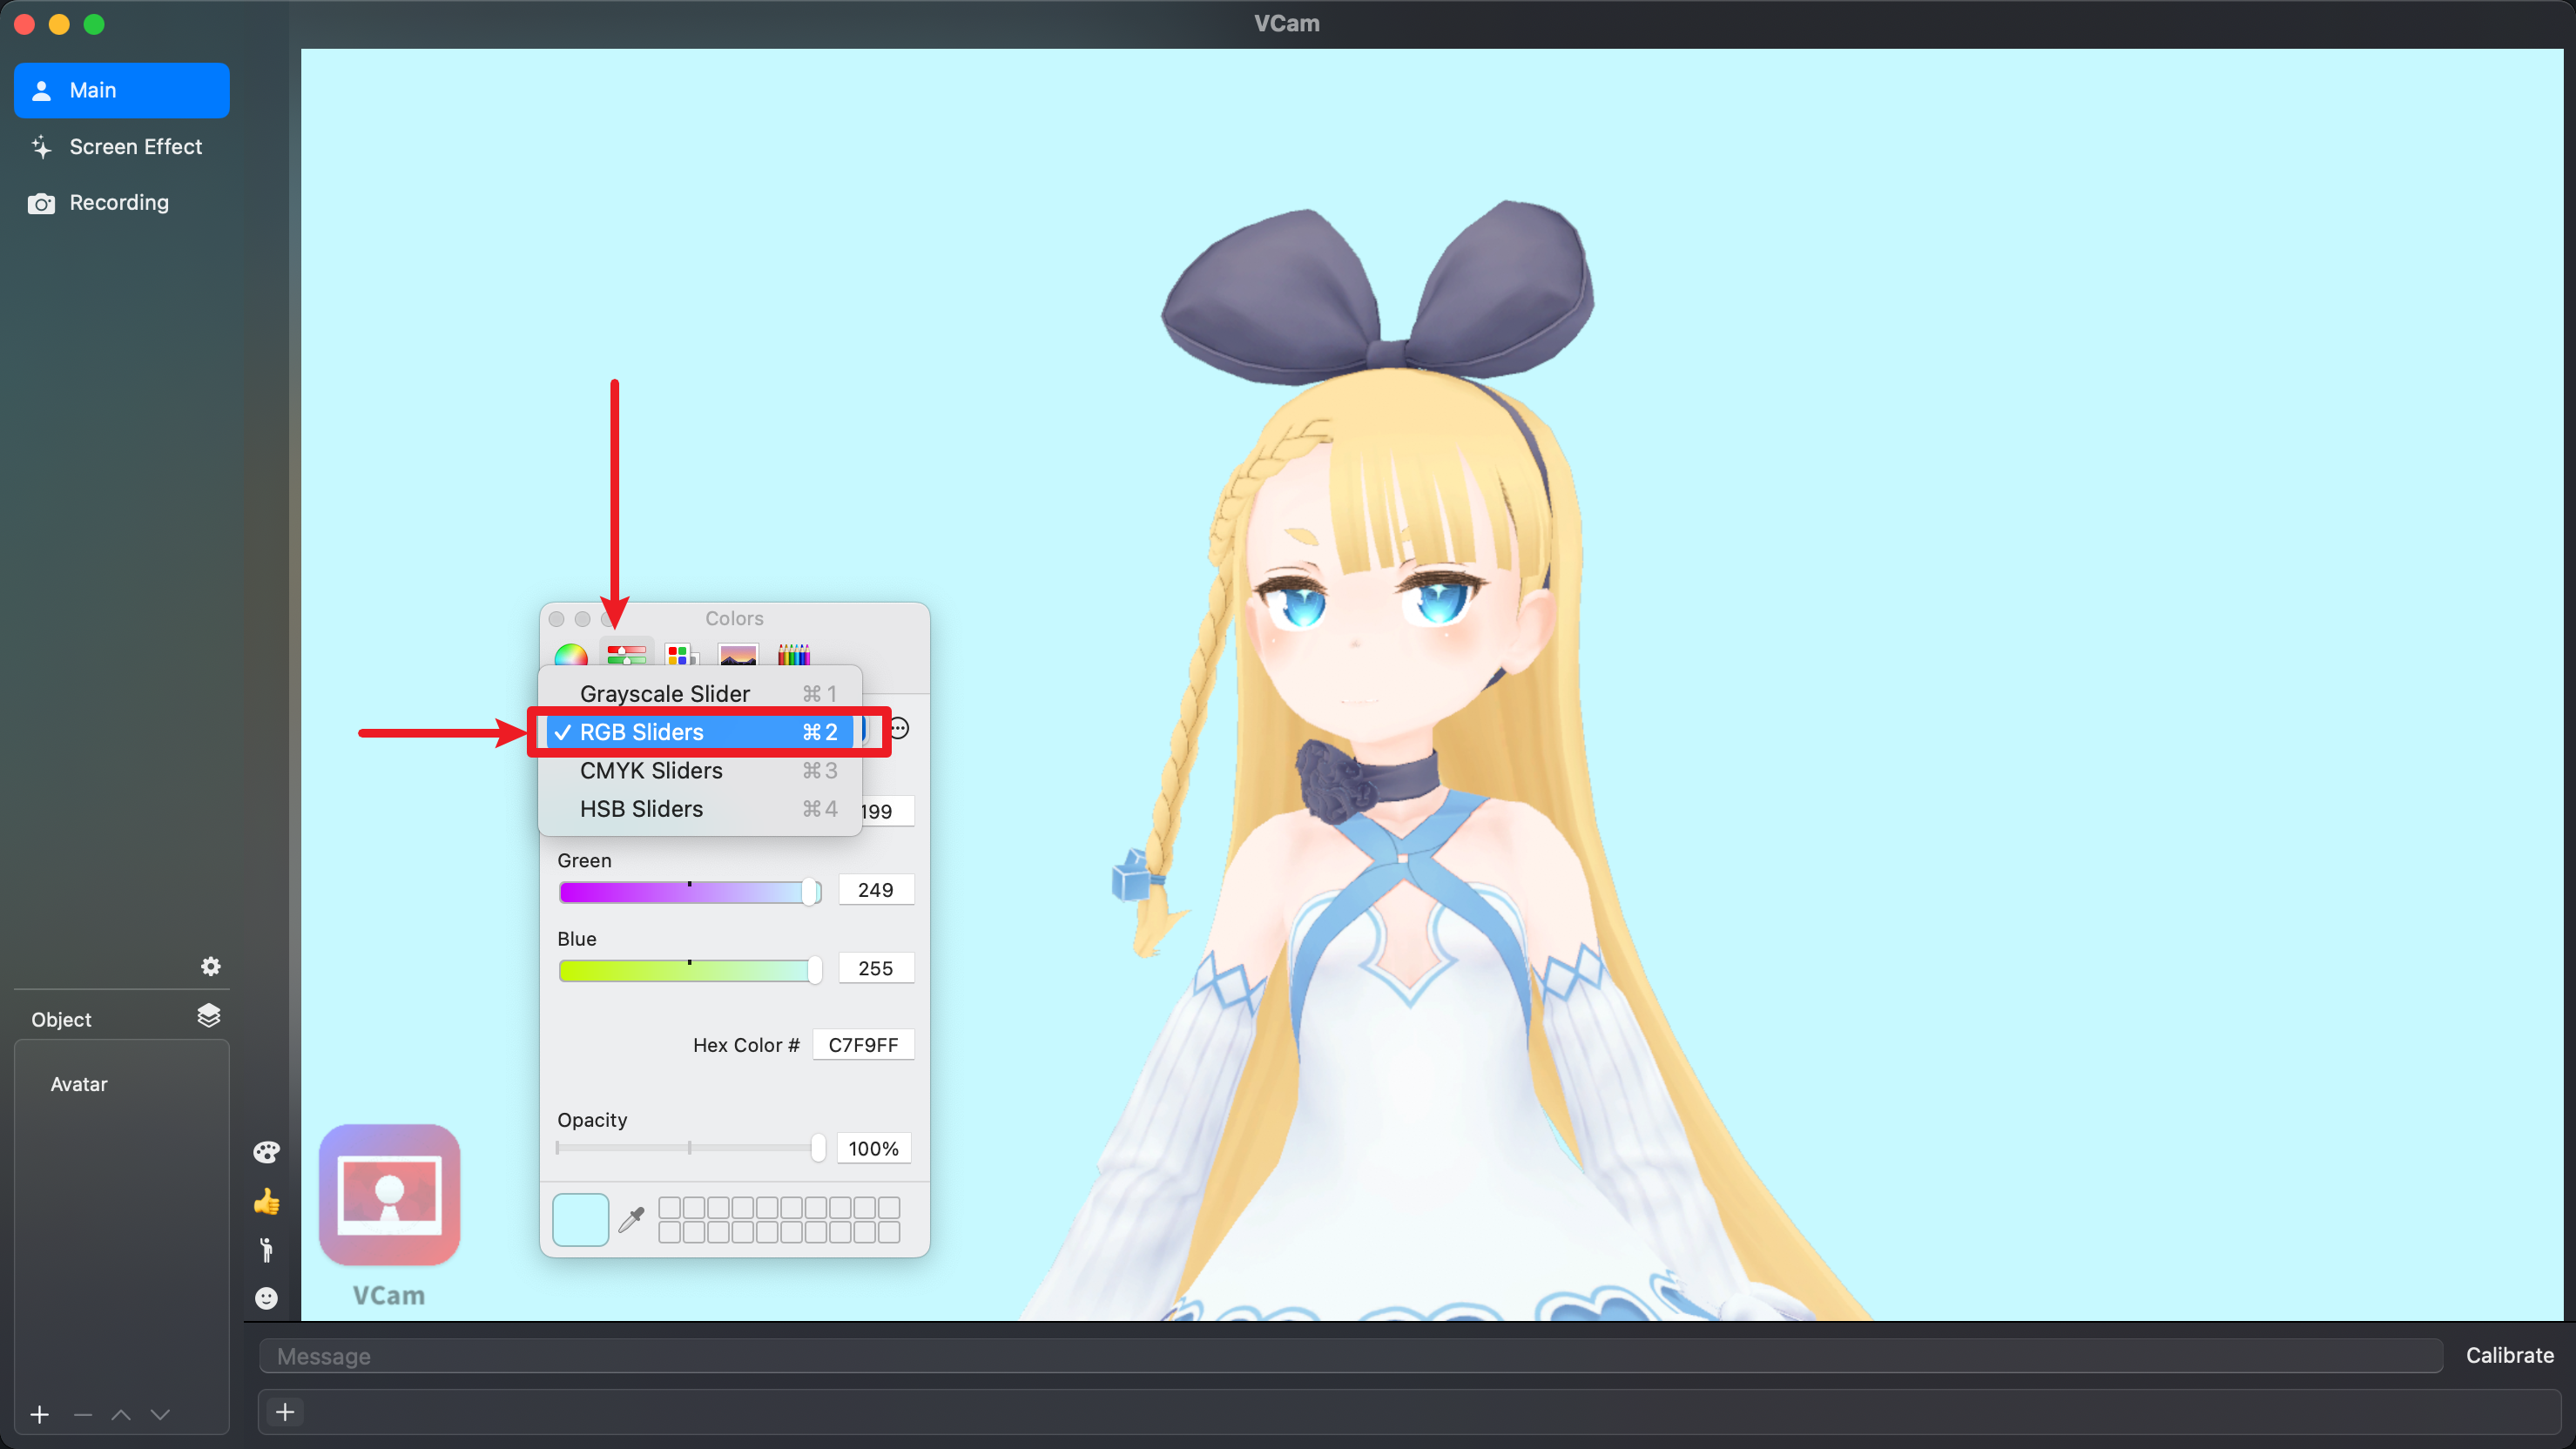Switch to image palettes picker
2576x1449 pixels.
(x=738, y=655)
